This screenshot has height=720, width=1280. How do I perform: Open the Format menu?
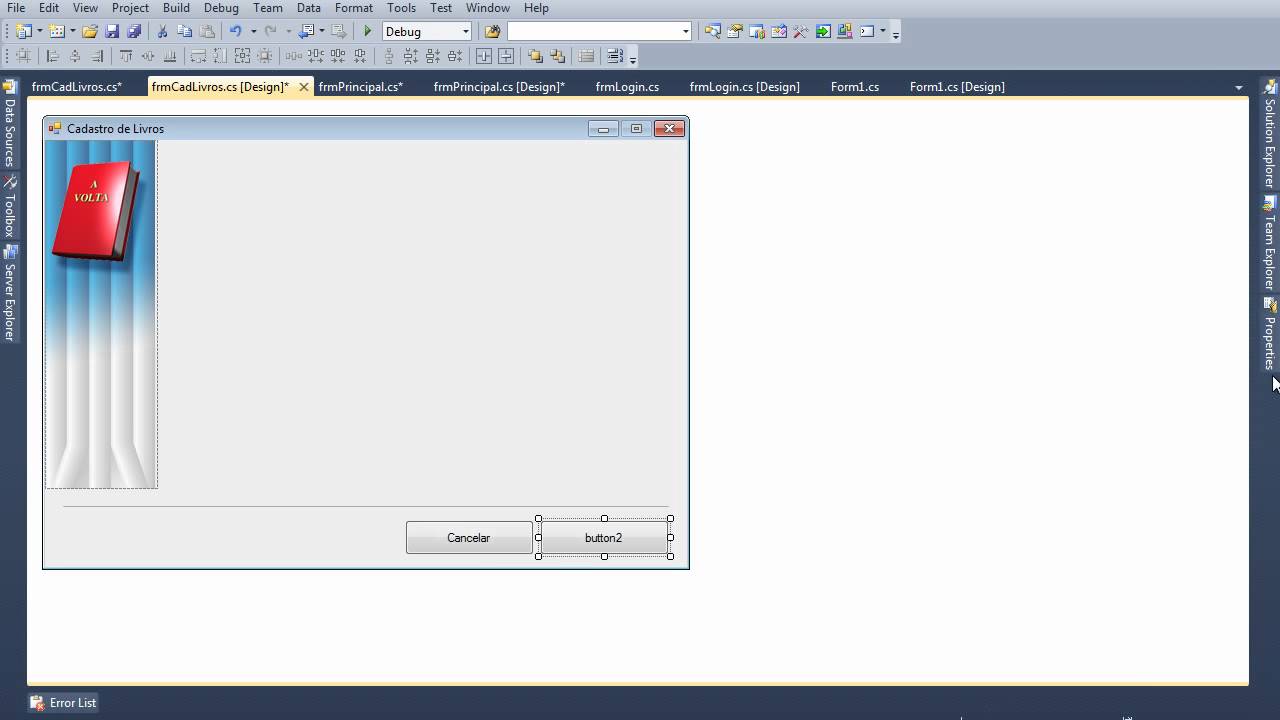click(354, 8)
